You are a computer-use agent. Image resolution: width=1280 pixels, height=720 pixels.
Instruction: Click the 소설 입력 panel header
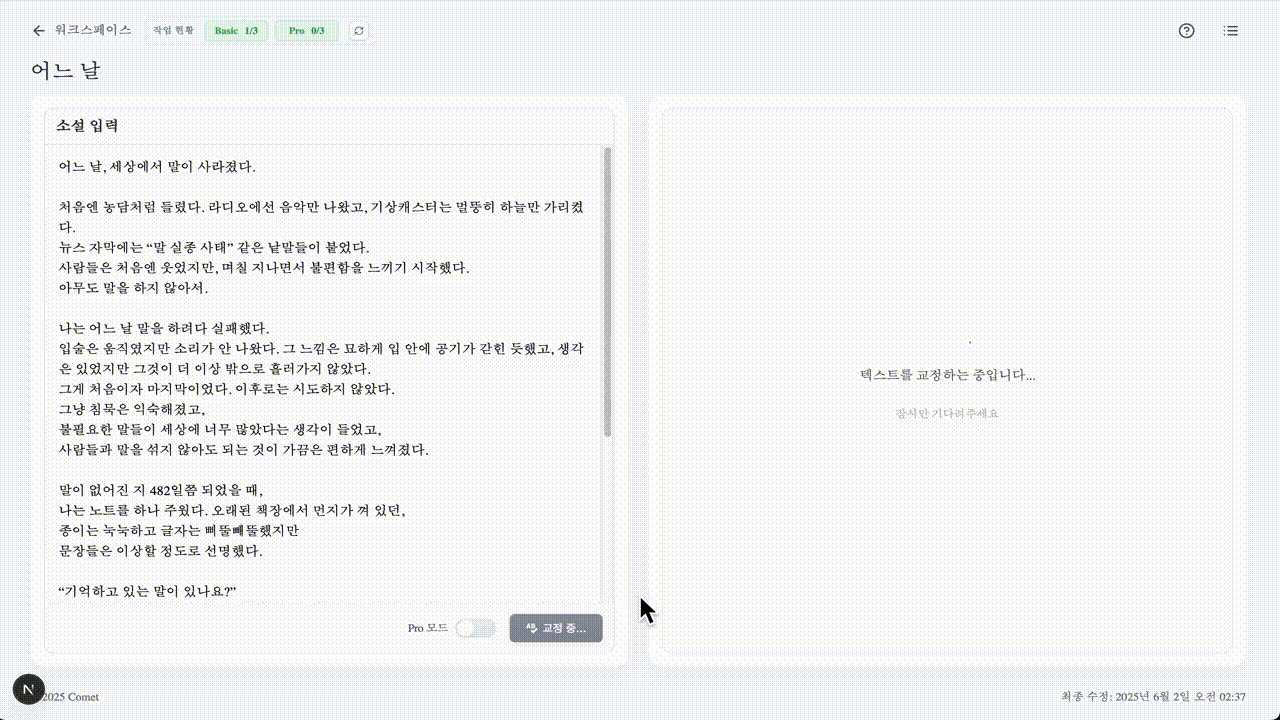pos(329,126)
